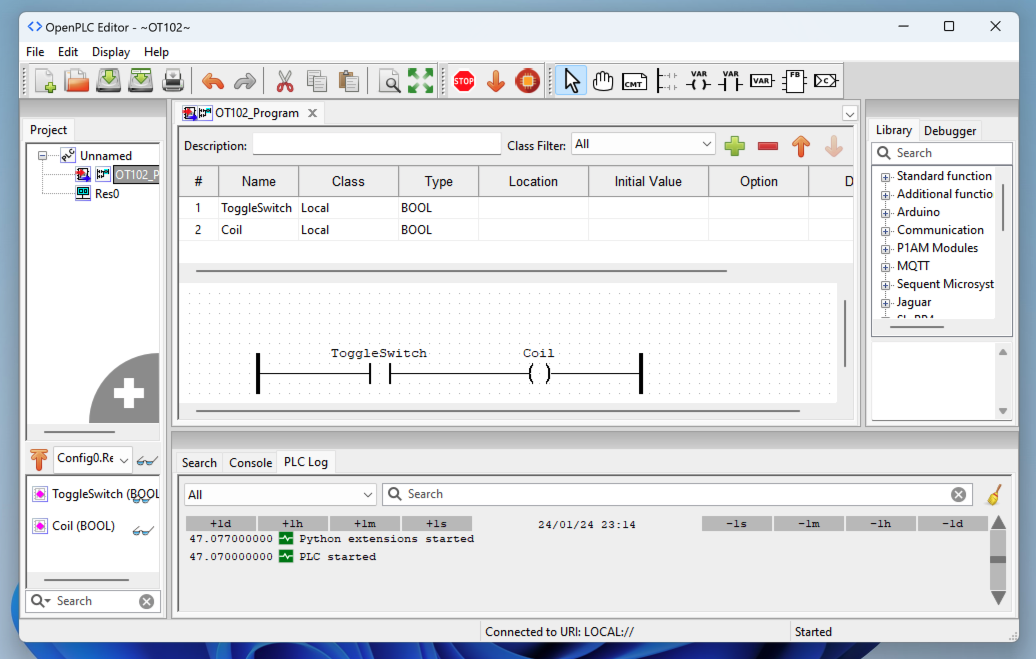
Task: Add a comment with CMT tool
Action: pyautogui.click(x=634, y=81)
